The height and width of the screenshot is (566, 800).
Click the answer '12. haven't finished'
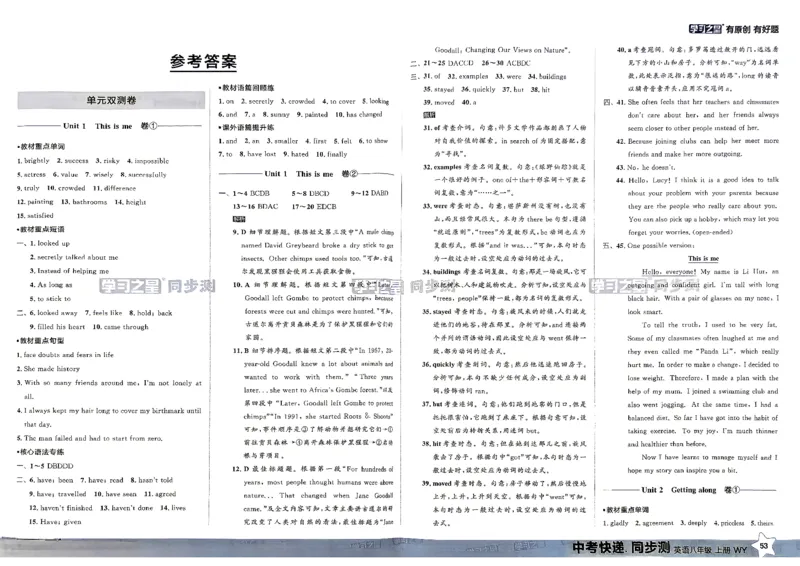coord(61,508)
